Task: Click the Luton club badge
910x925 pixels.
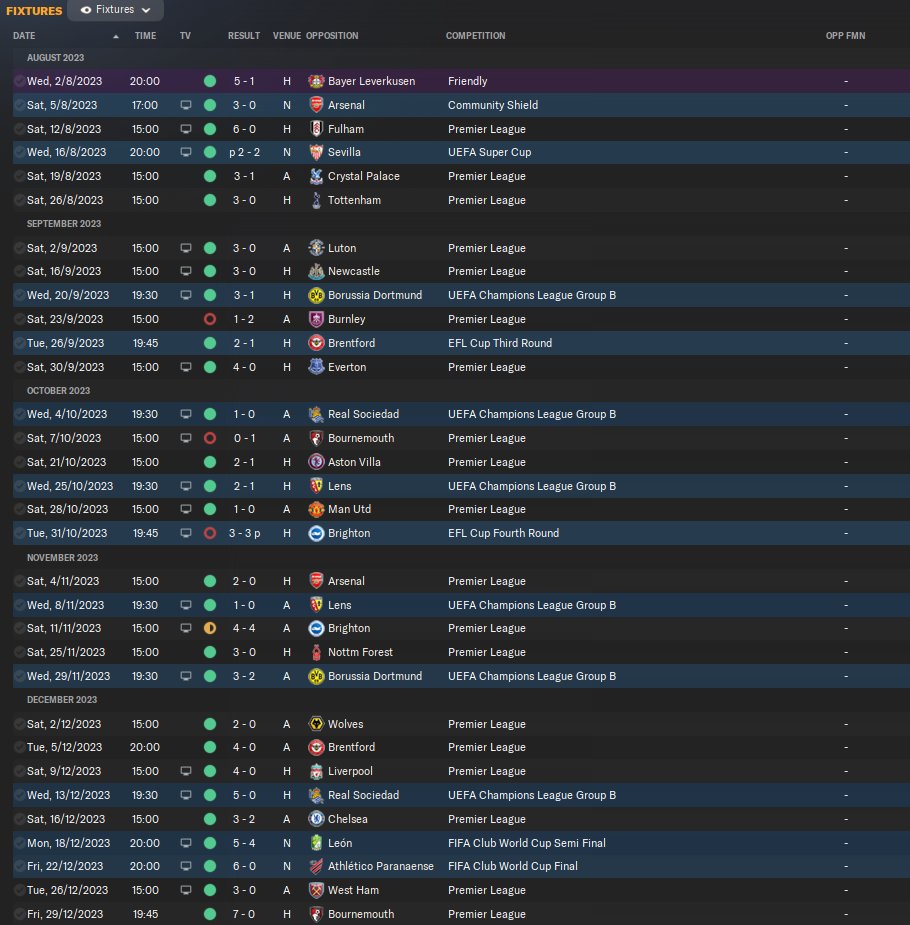Action: [316, 248]
